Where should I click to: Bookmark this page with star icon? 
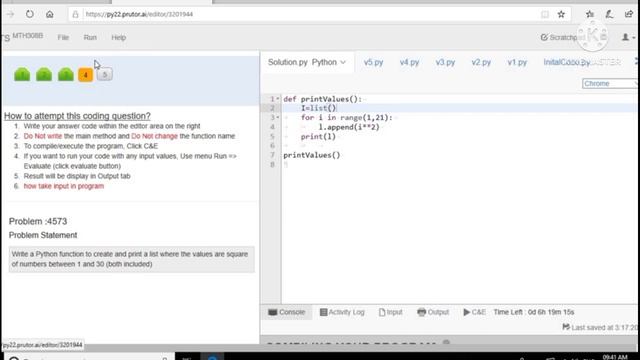[561, 14]
